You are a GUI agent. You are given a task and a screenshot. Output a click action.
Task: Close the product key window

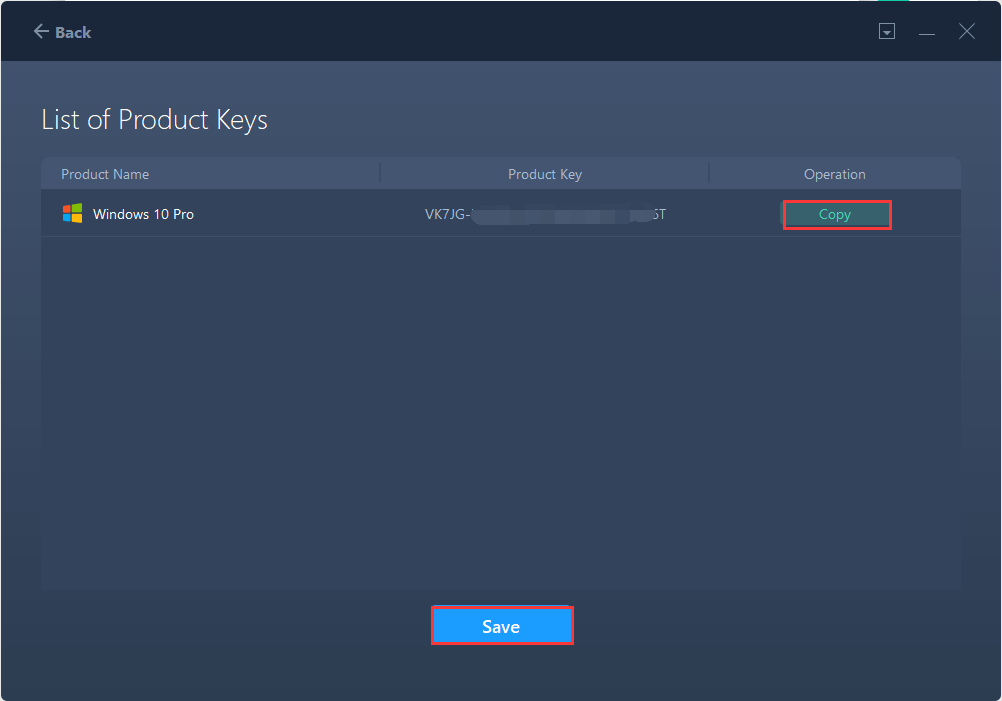(x=967, y=32)
